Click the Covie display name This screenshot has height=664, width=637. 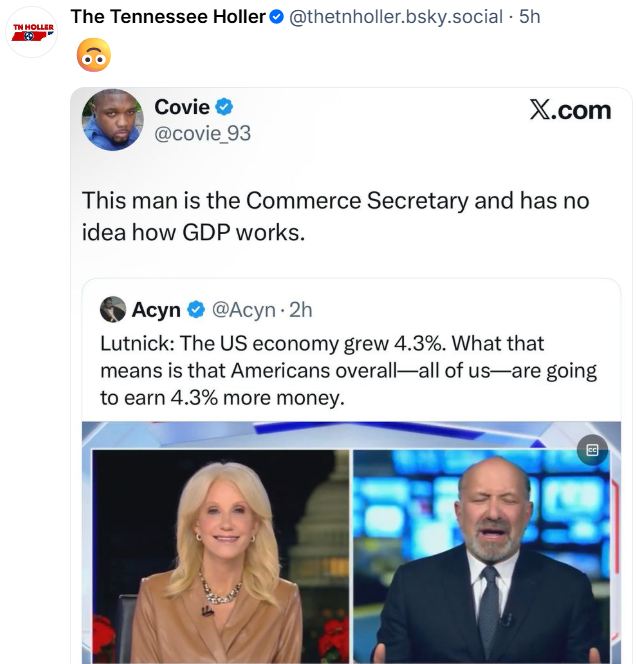(x=182, y=107)
